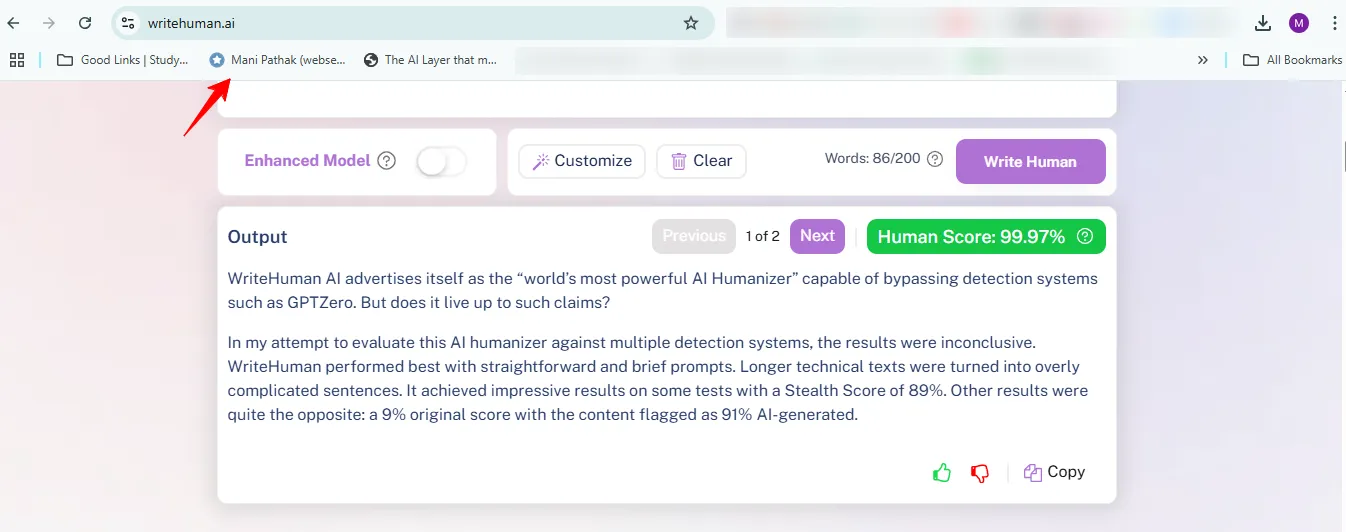Open the Enhanced Model help icon
The height and width of the screenshot is (532, 1346).
(x=387, y=161)
